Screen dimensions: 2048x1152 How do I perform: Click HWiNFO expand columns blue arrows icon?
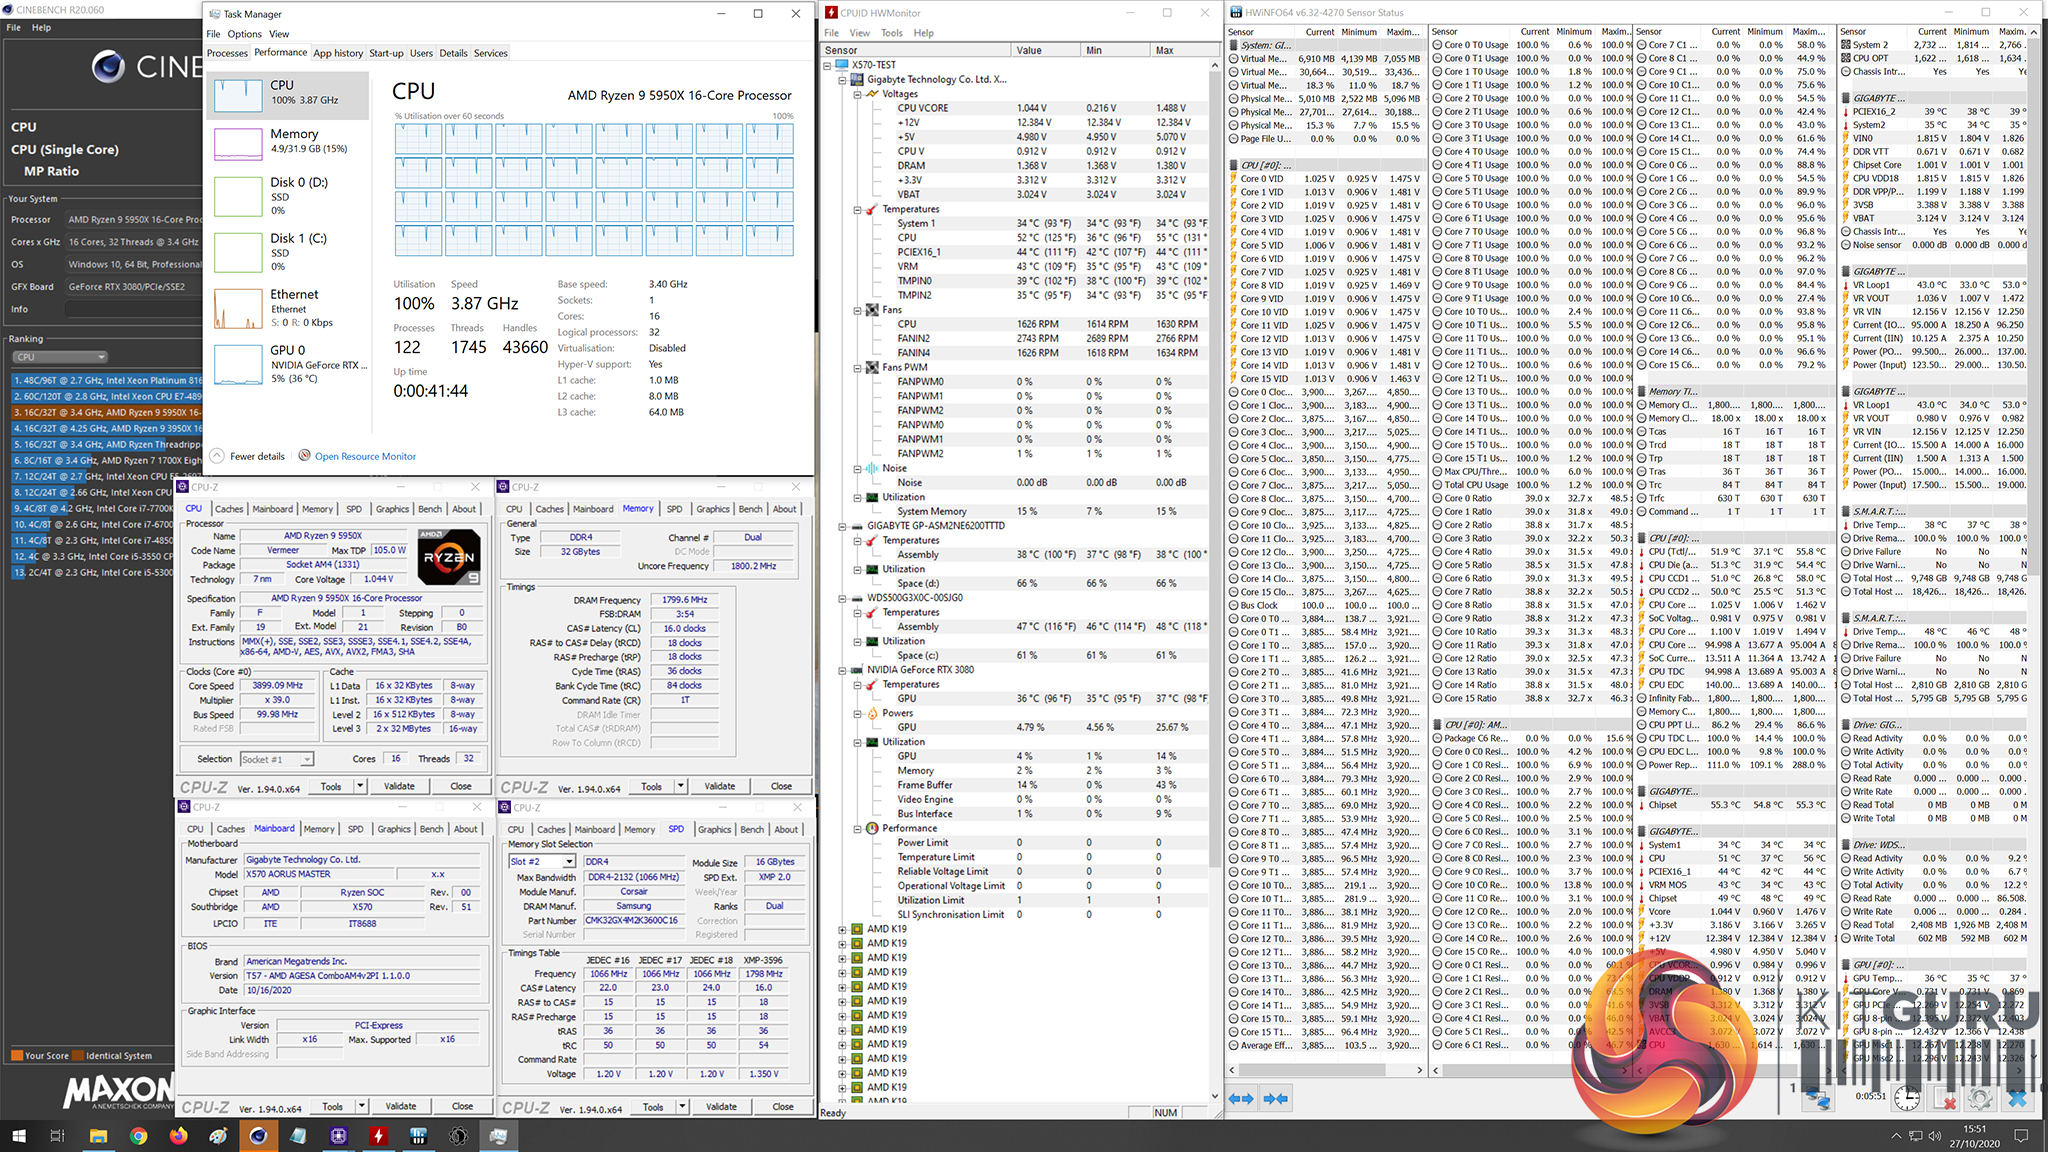1241,1098
